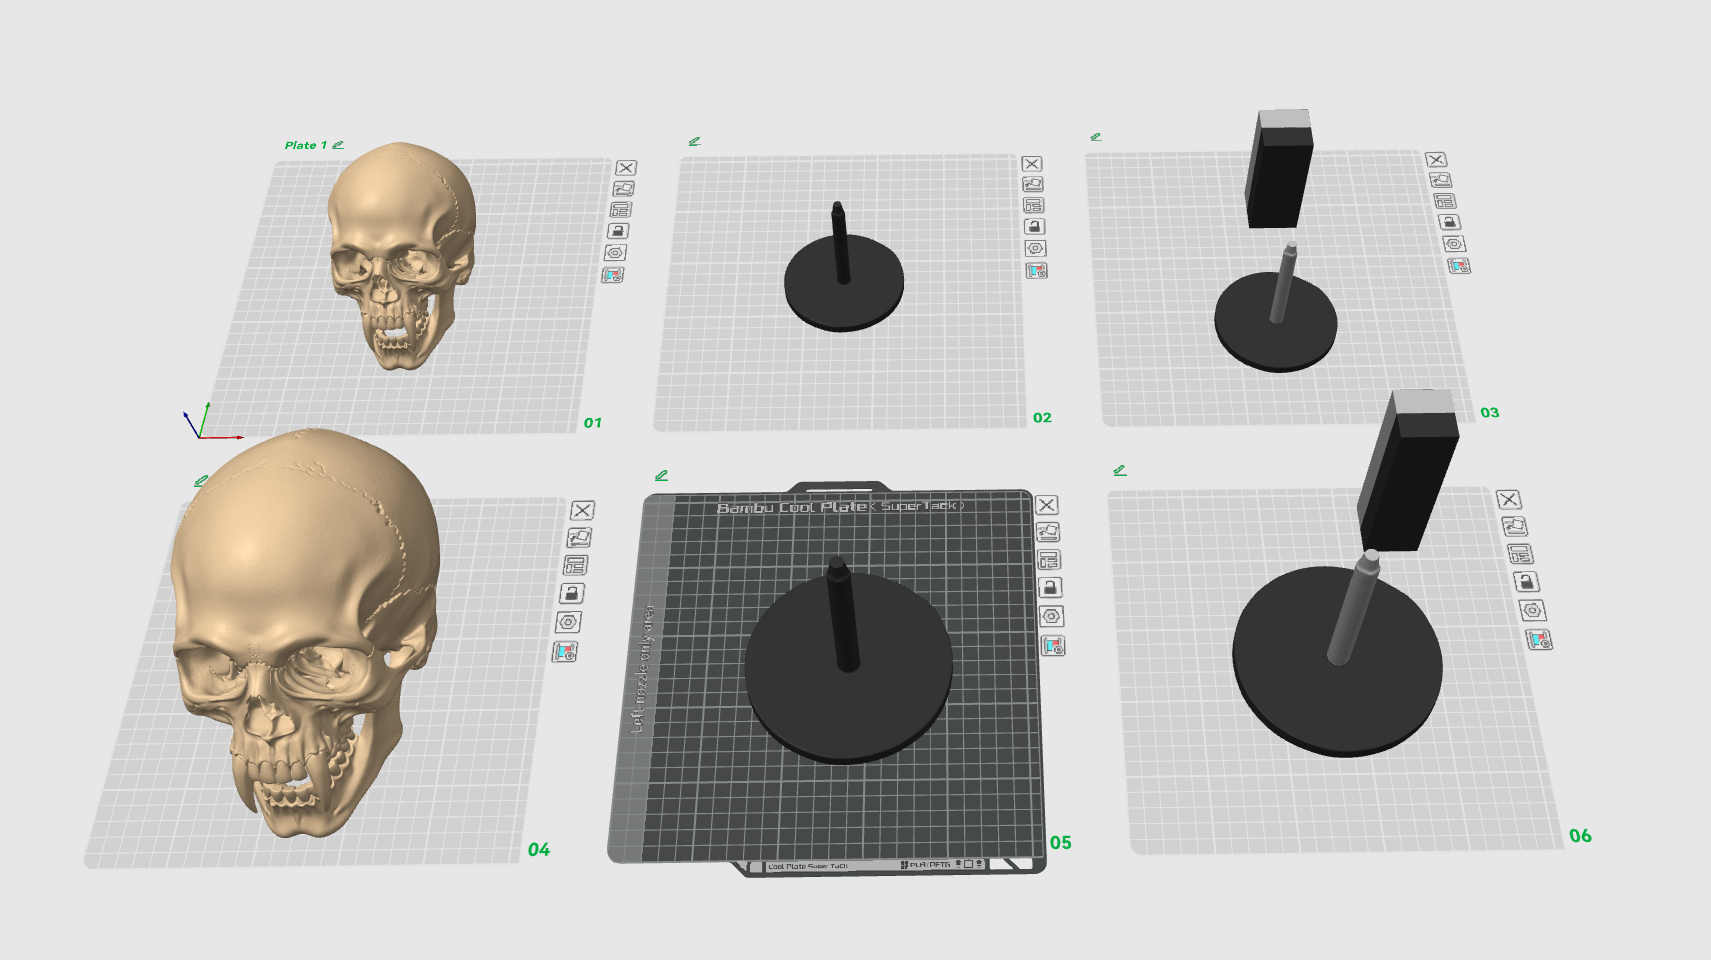Toggle the lock on plate 06

1525,582
